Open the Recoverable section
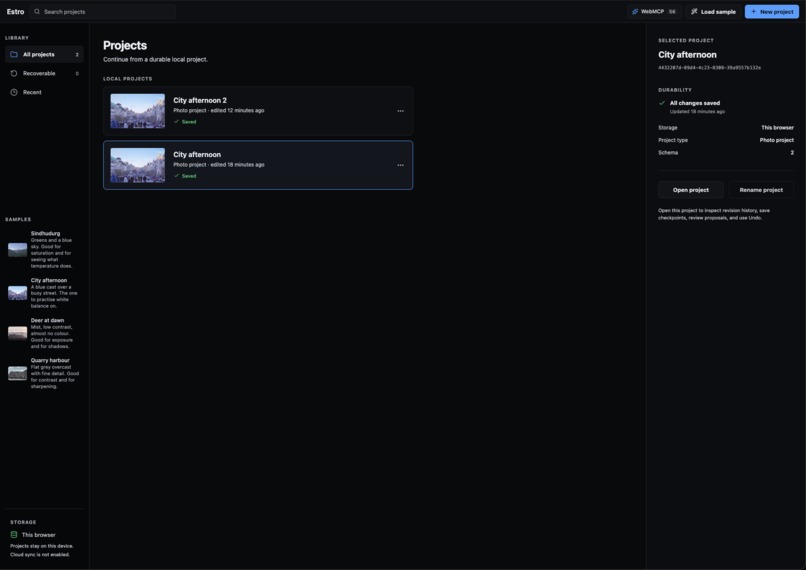The height and width of the screenshot is (570, 806). [44, 73]
